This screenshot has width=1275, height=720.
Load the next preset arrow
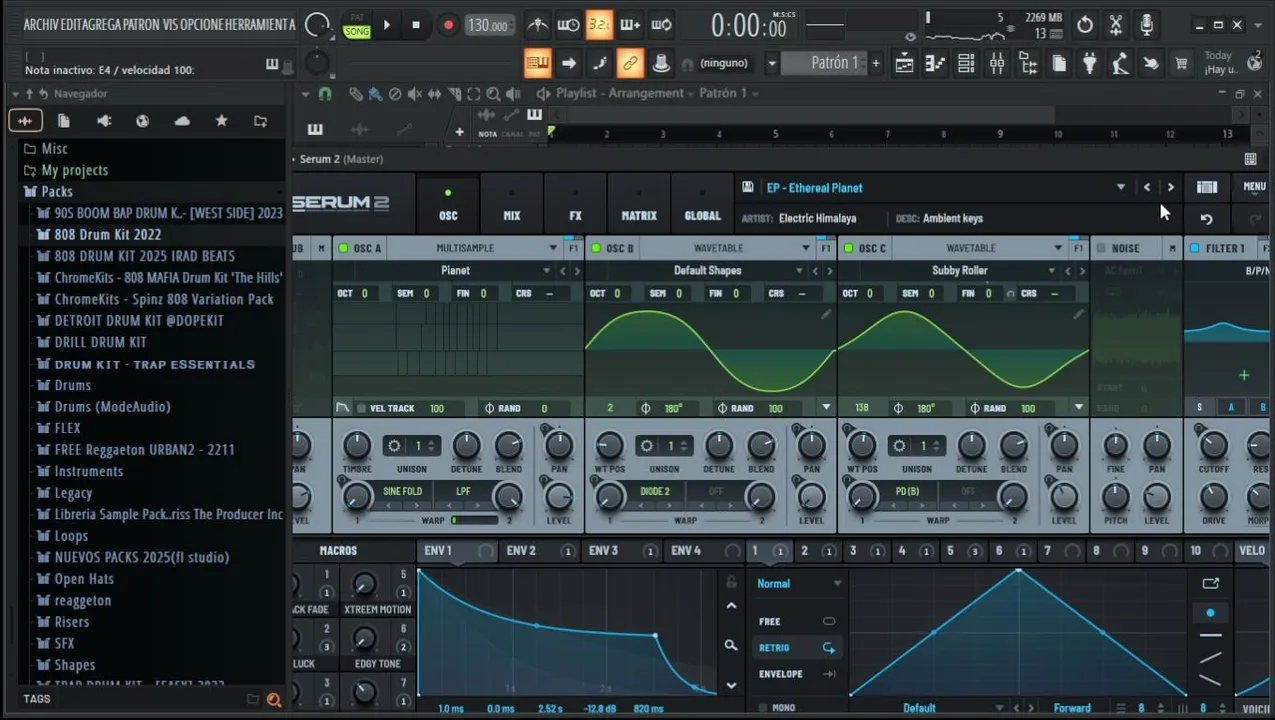pos(1170,187)
